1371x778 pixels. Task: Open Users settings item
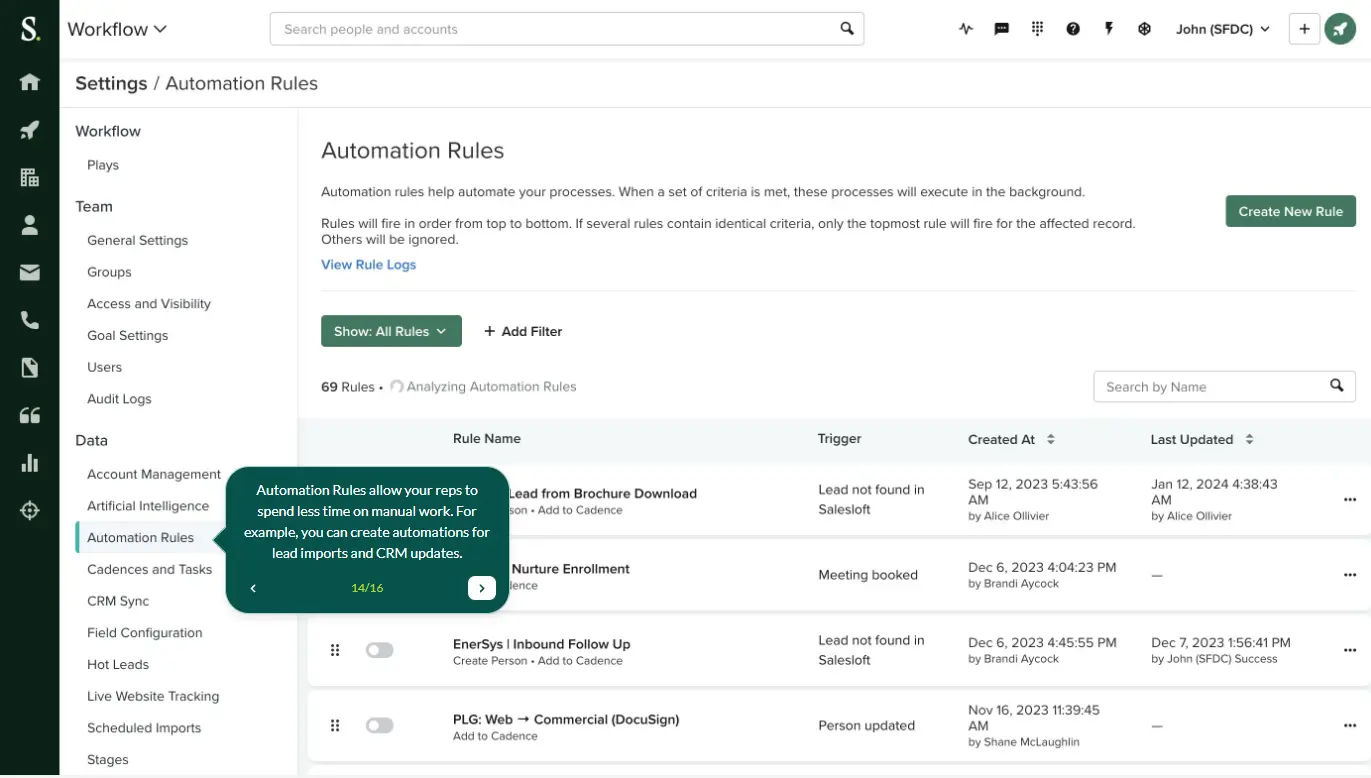pyautogui.click(x=104, y=367)
